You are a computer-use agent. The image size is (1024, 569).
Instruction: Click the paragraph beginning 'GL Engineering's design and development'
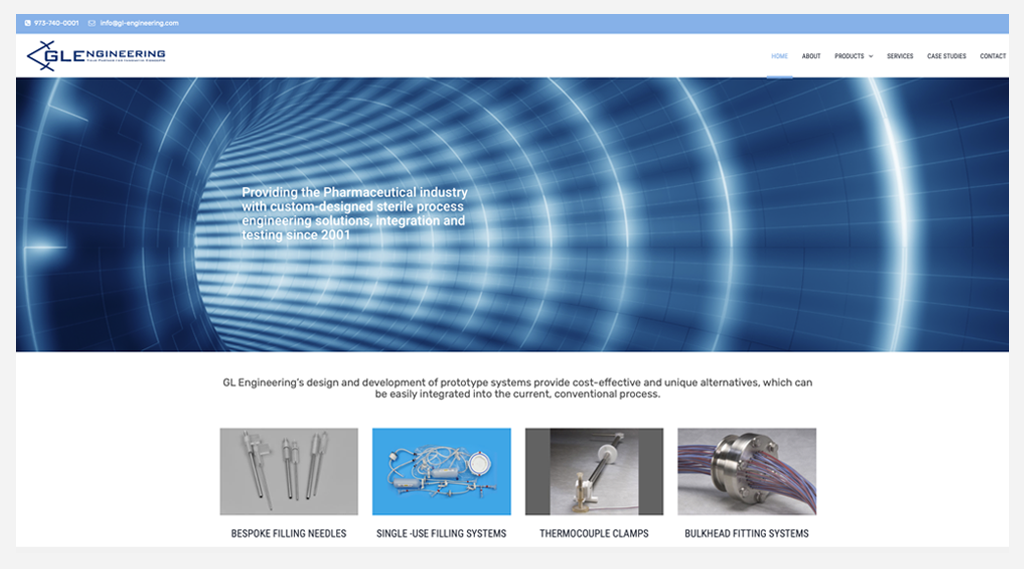(x=517, y=388)
